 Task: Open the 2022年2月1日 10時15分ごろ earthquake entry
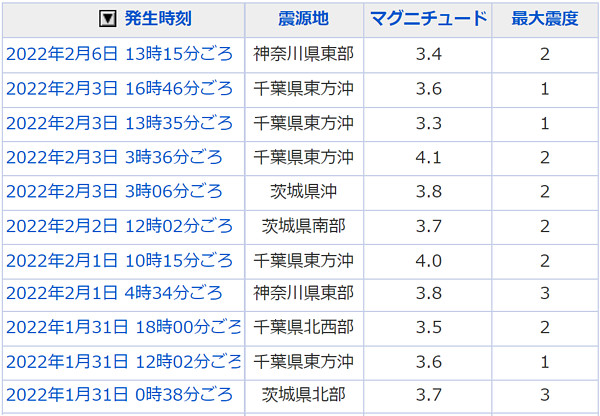point(119,261)
